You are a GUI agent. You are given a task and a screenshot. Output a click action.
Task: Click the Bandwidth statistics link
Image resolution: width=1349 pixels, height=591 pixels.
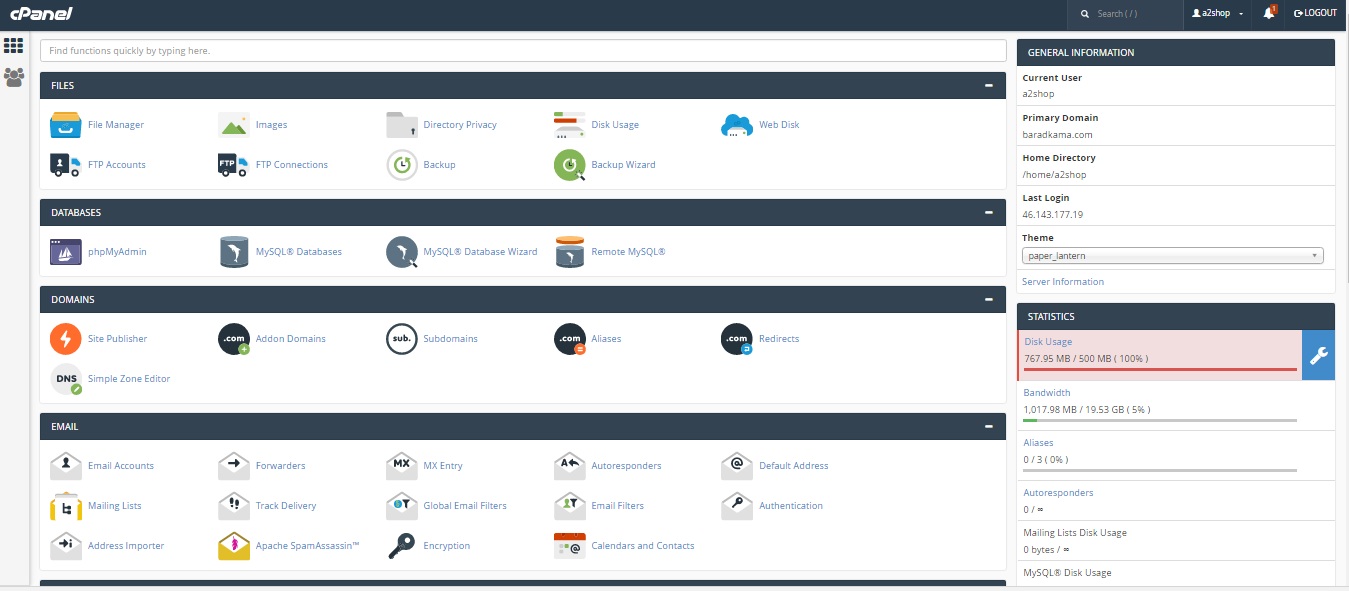tap(1047, 393)
